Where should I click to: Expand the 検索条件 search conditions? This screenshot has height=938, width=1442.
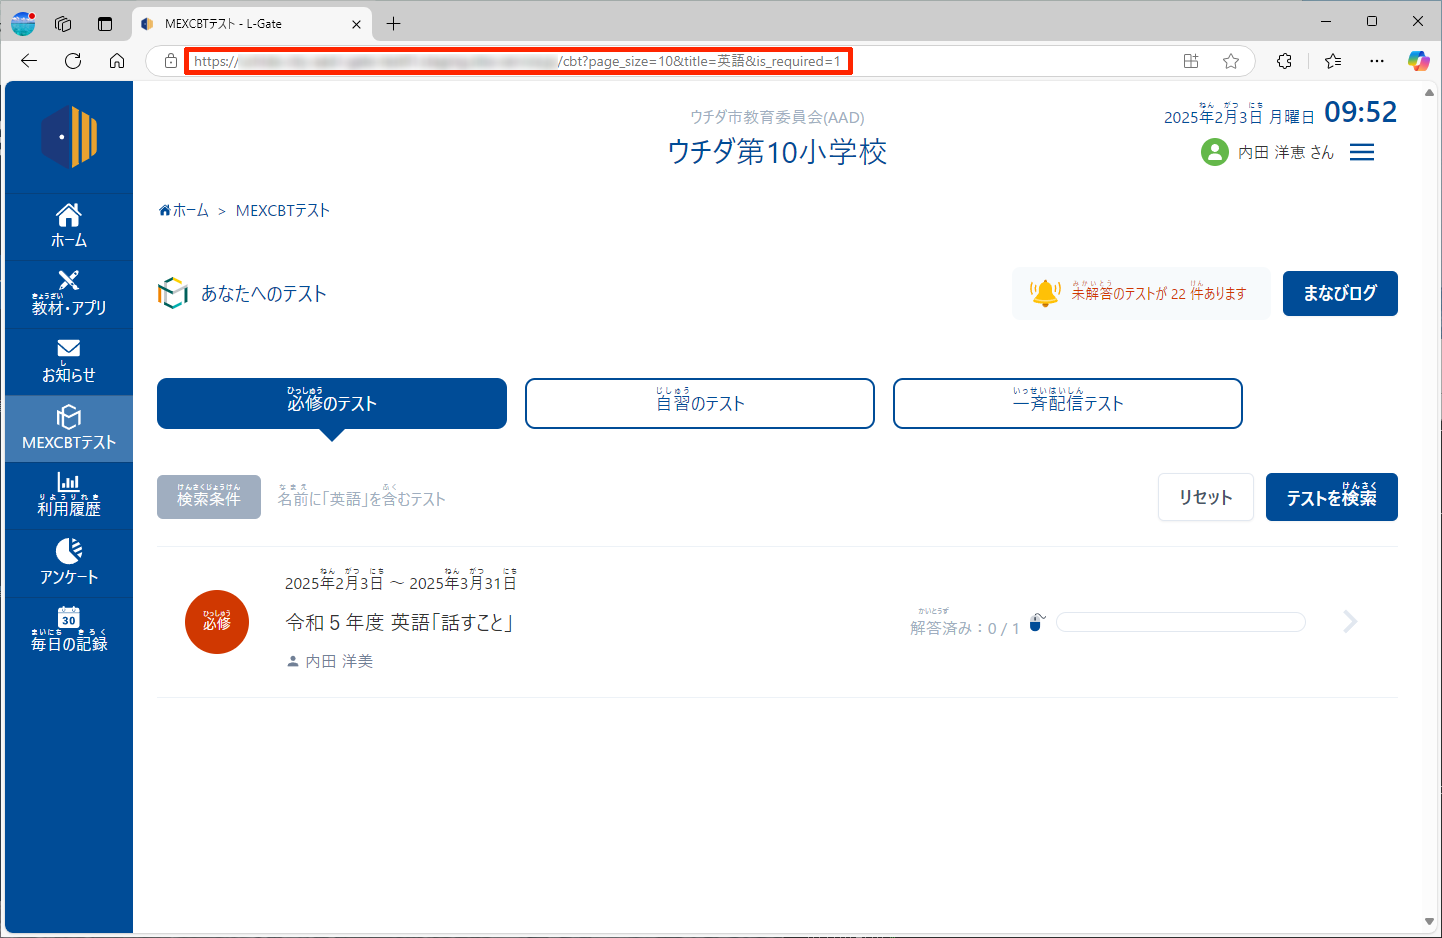[209, 497]
